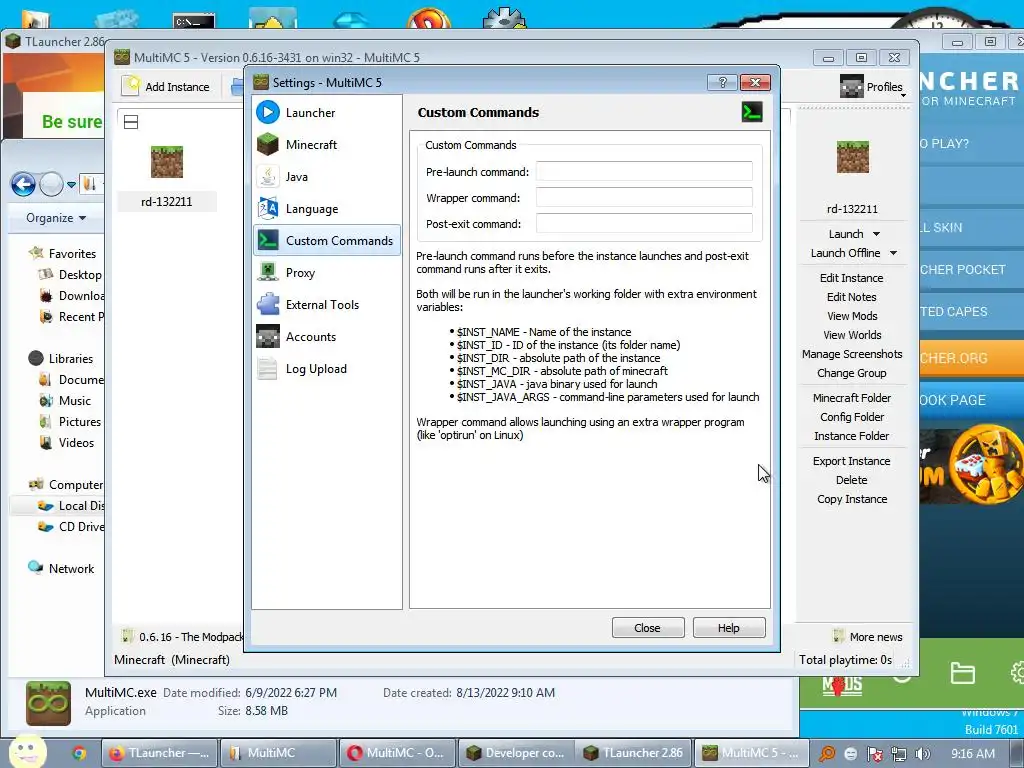Open Instance Folder from MultiMC sidebar
Viewport: 1024px width, 768px height.
(852, 435)
